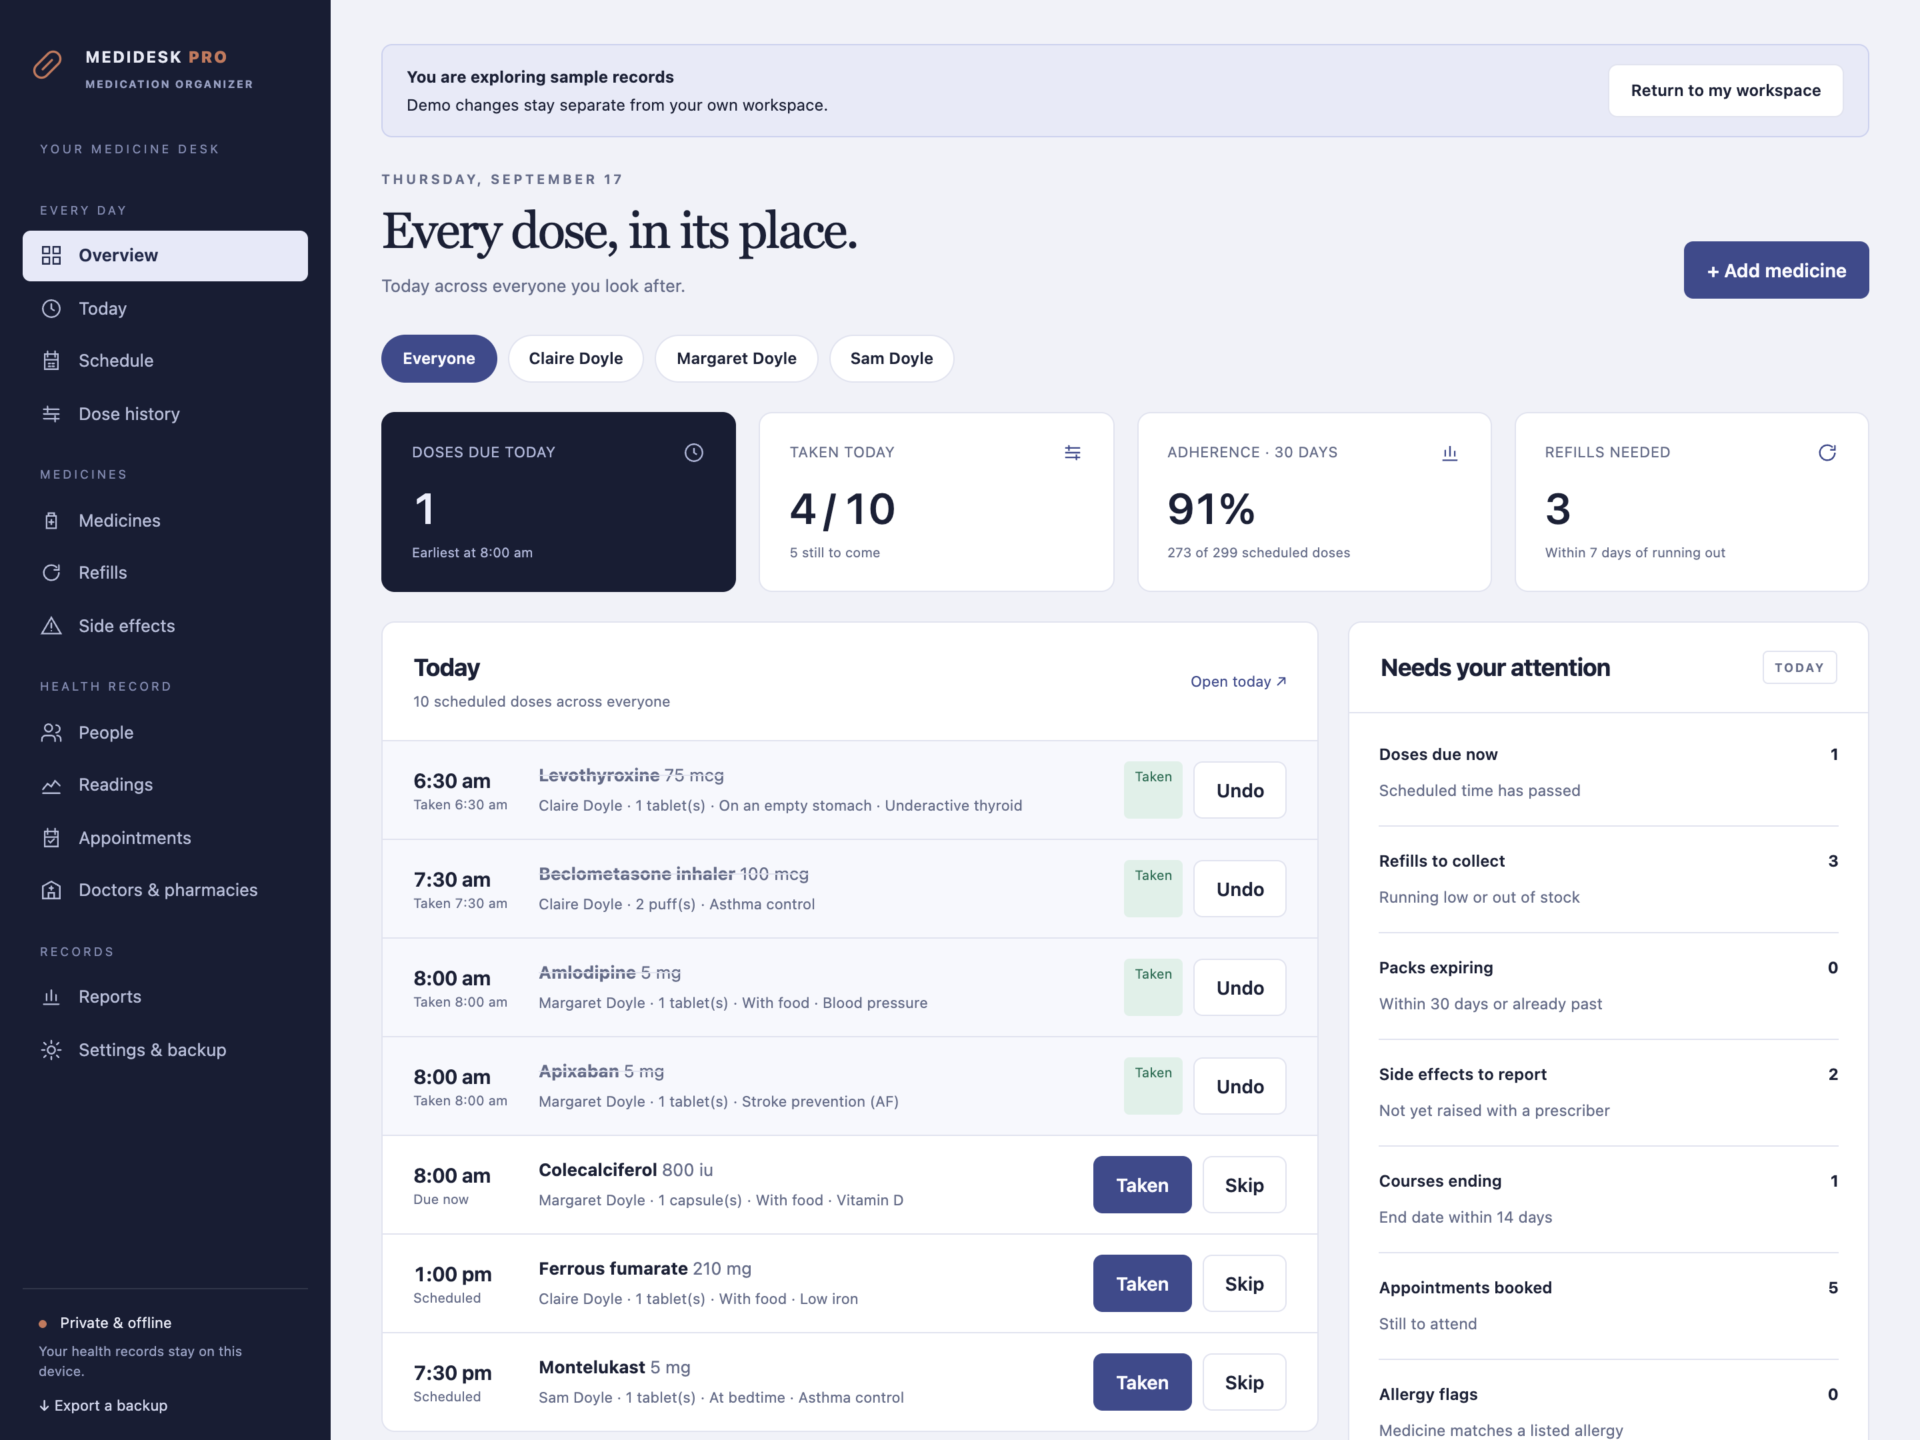Undo the Amlodipine taken dose

[x=1240, y=988]
